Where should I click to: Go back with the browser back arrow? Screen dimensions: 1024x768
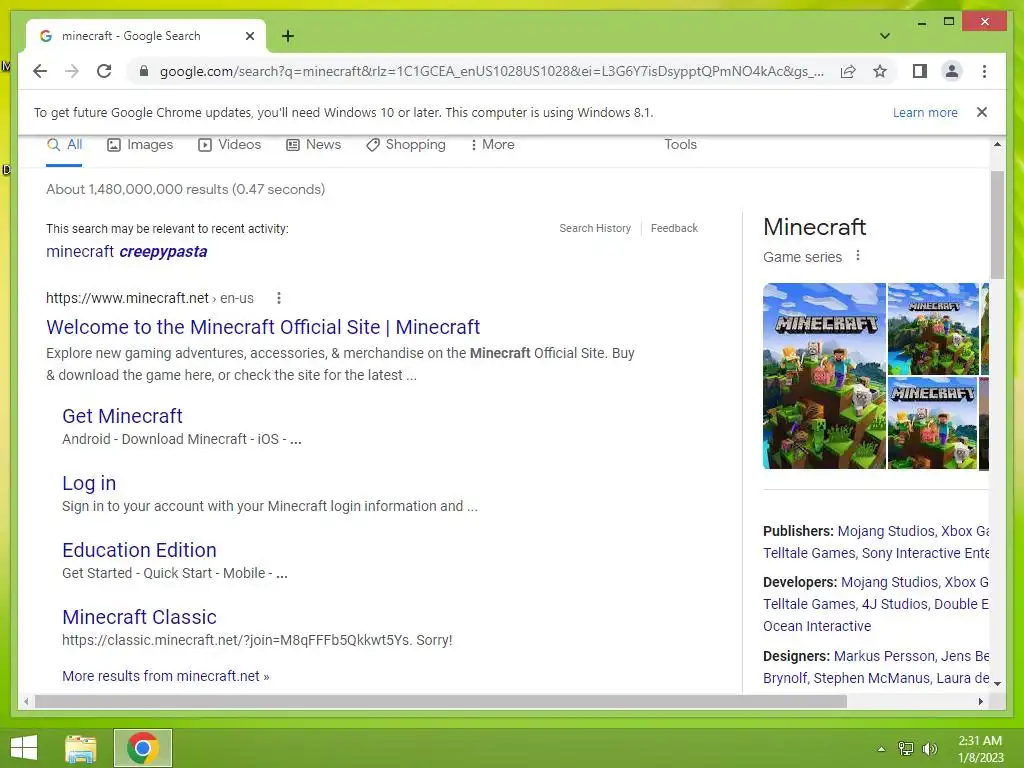click(40, 71)
